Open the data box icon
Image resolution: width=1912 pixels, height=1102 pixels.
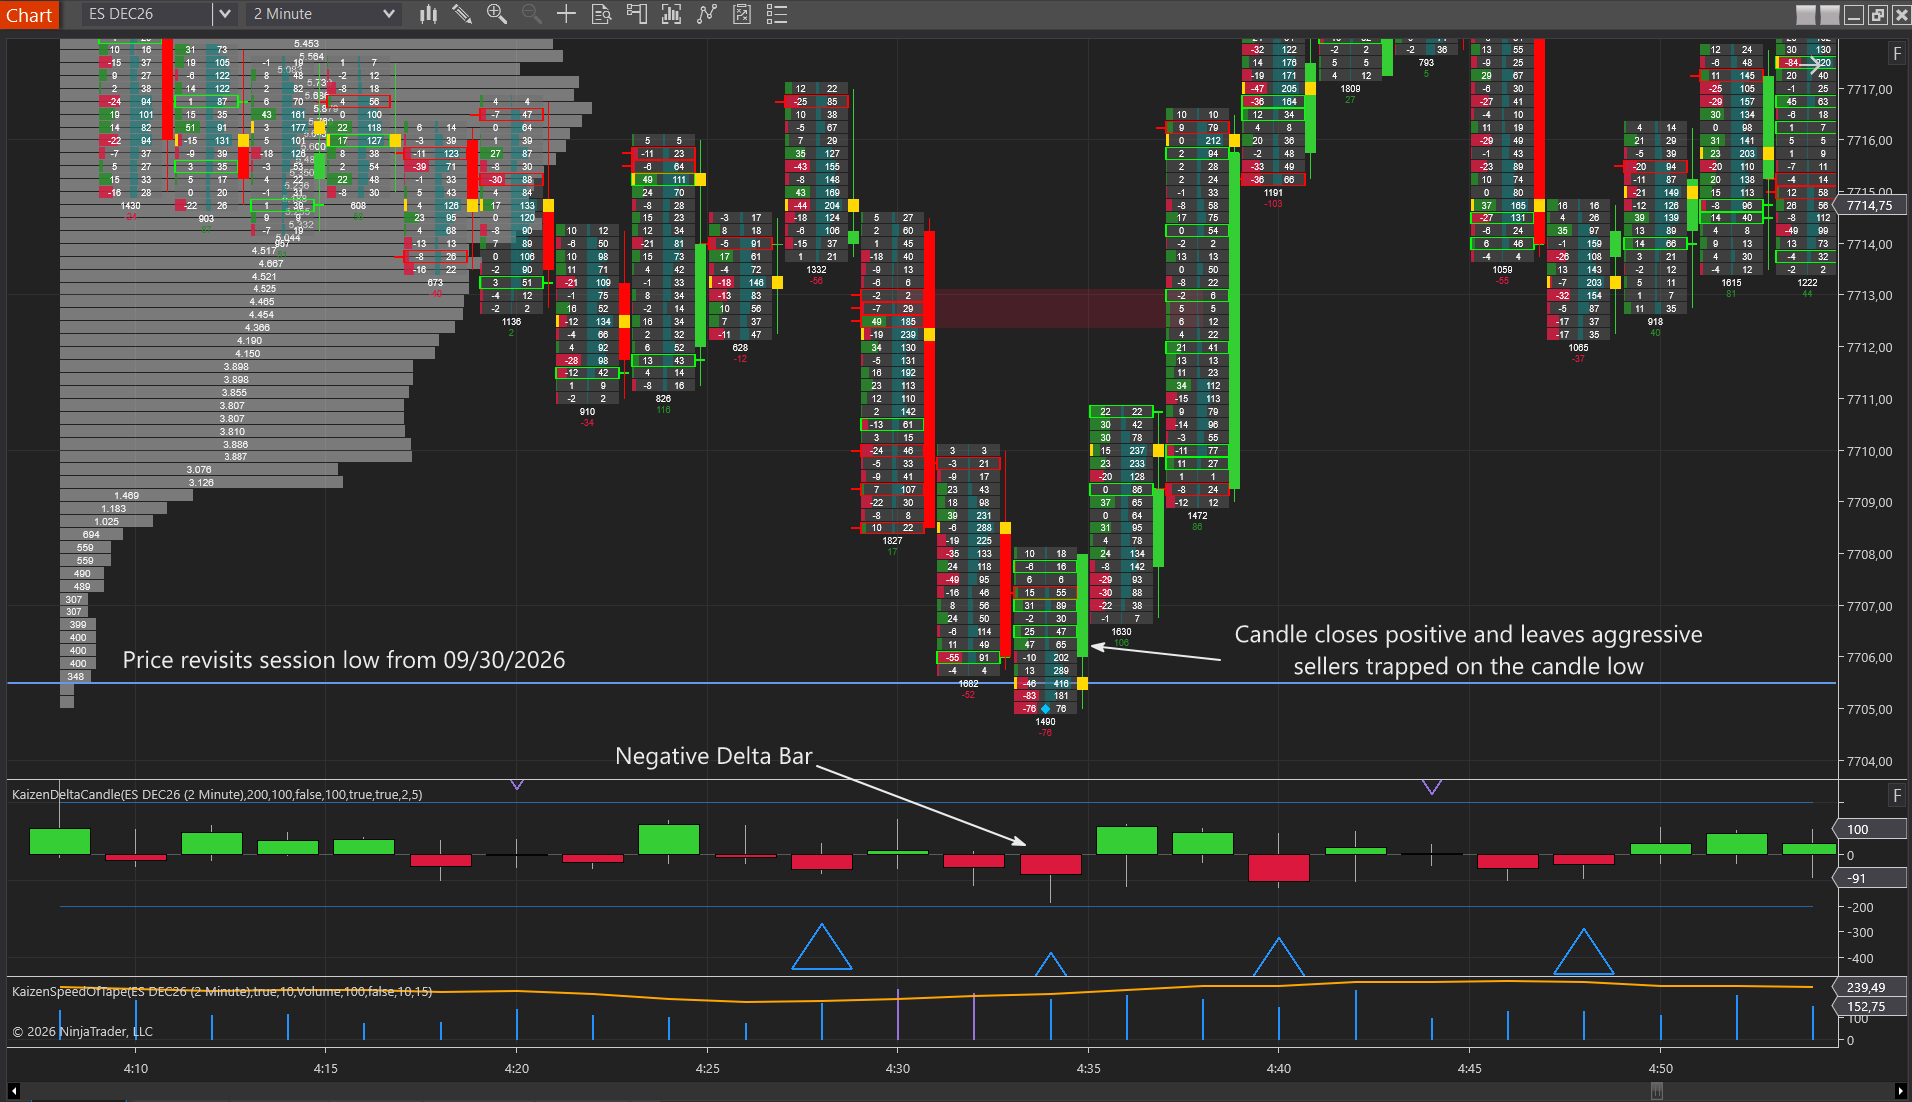pyautogui.click(x=601, y=14)
